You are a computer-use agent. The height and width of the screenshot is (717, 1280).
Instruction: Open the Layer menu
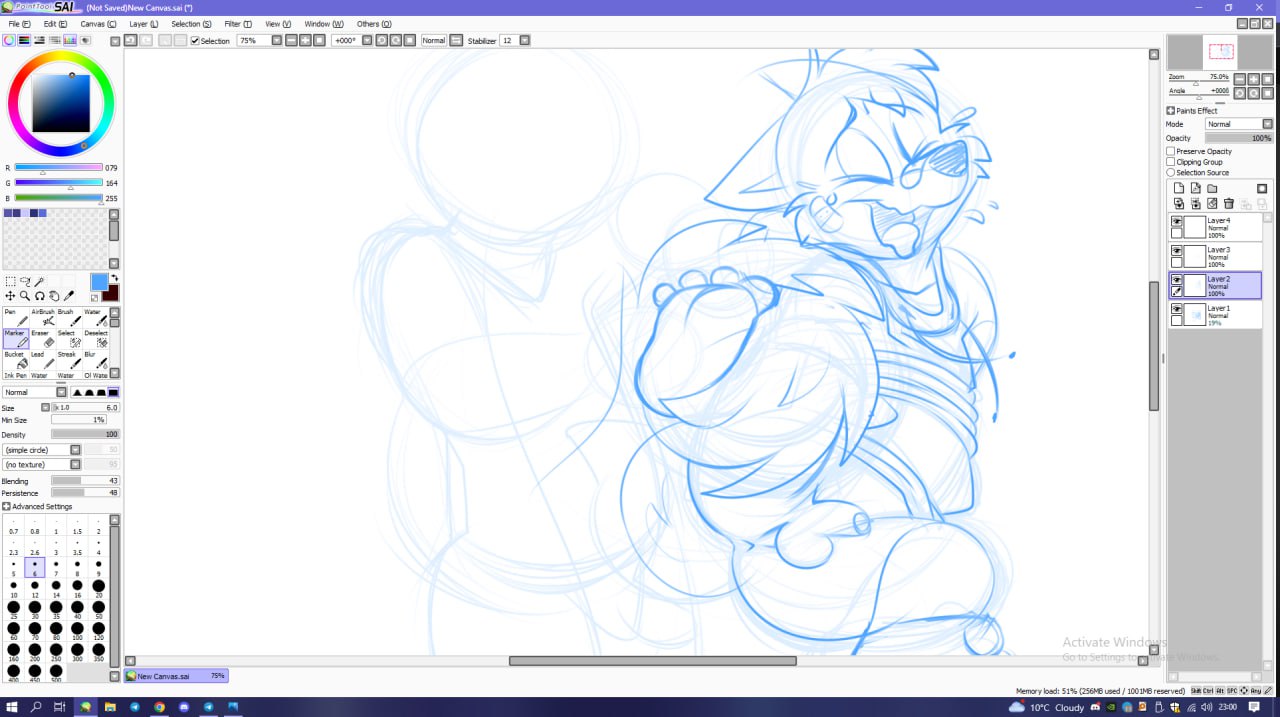coord(143,23)
